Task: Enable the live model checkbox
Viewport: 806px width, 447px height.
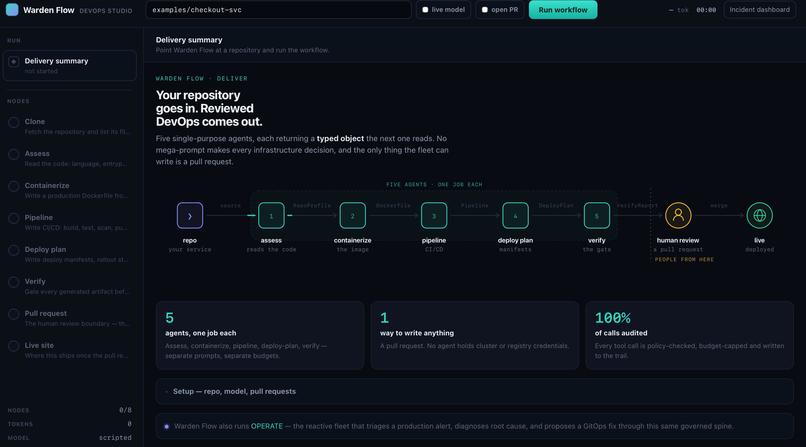Action: coord(425,10)
